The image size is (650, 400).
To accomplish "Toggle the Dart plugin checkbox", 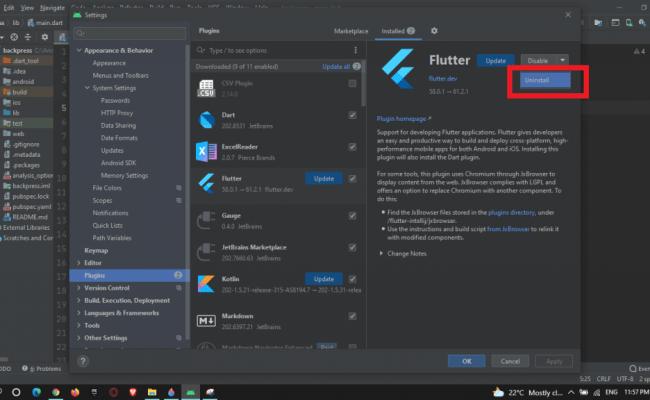I will [352, 115].
